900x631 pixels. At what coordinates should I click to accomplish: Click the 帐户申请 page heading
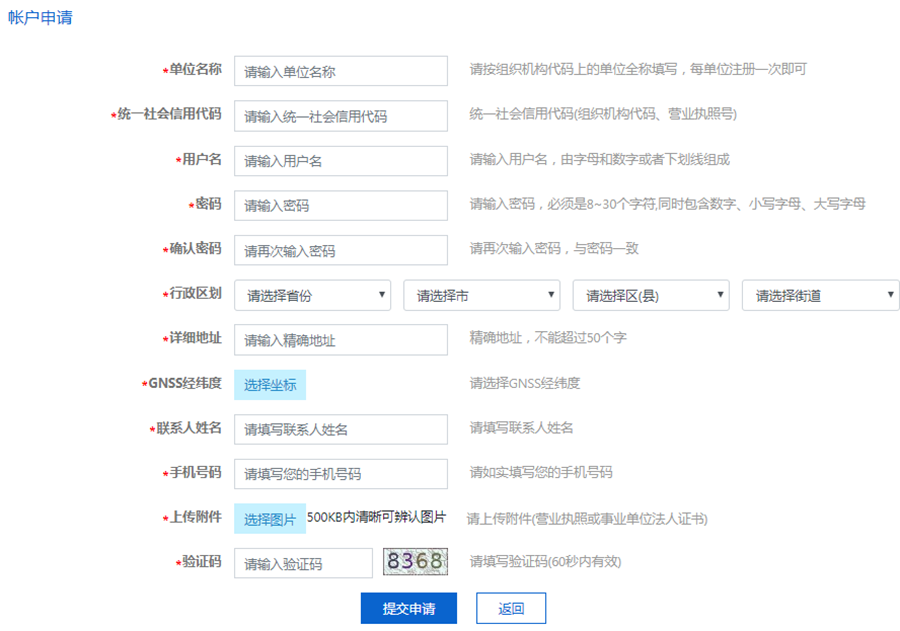click(40, 18)
